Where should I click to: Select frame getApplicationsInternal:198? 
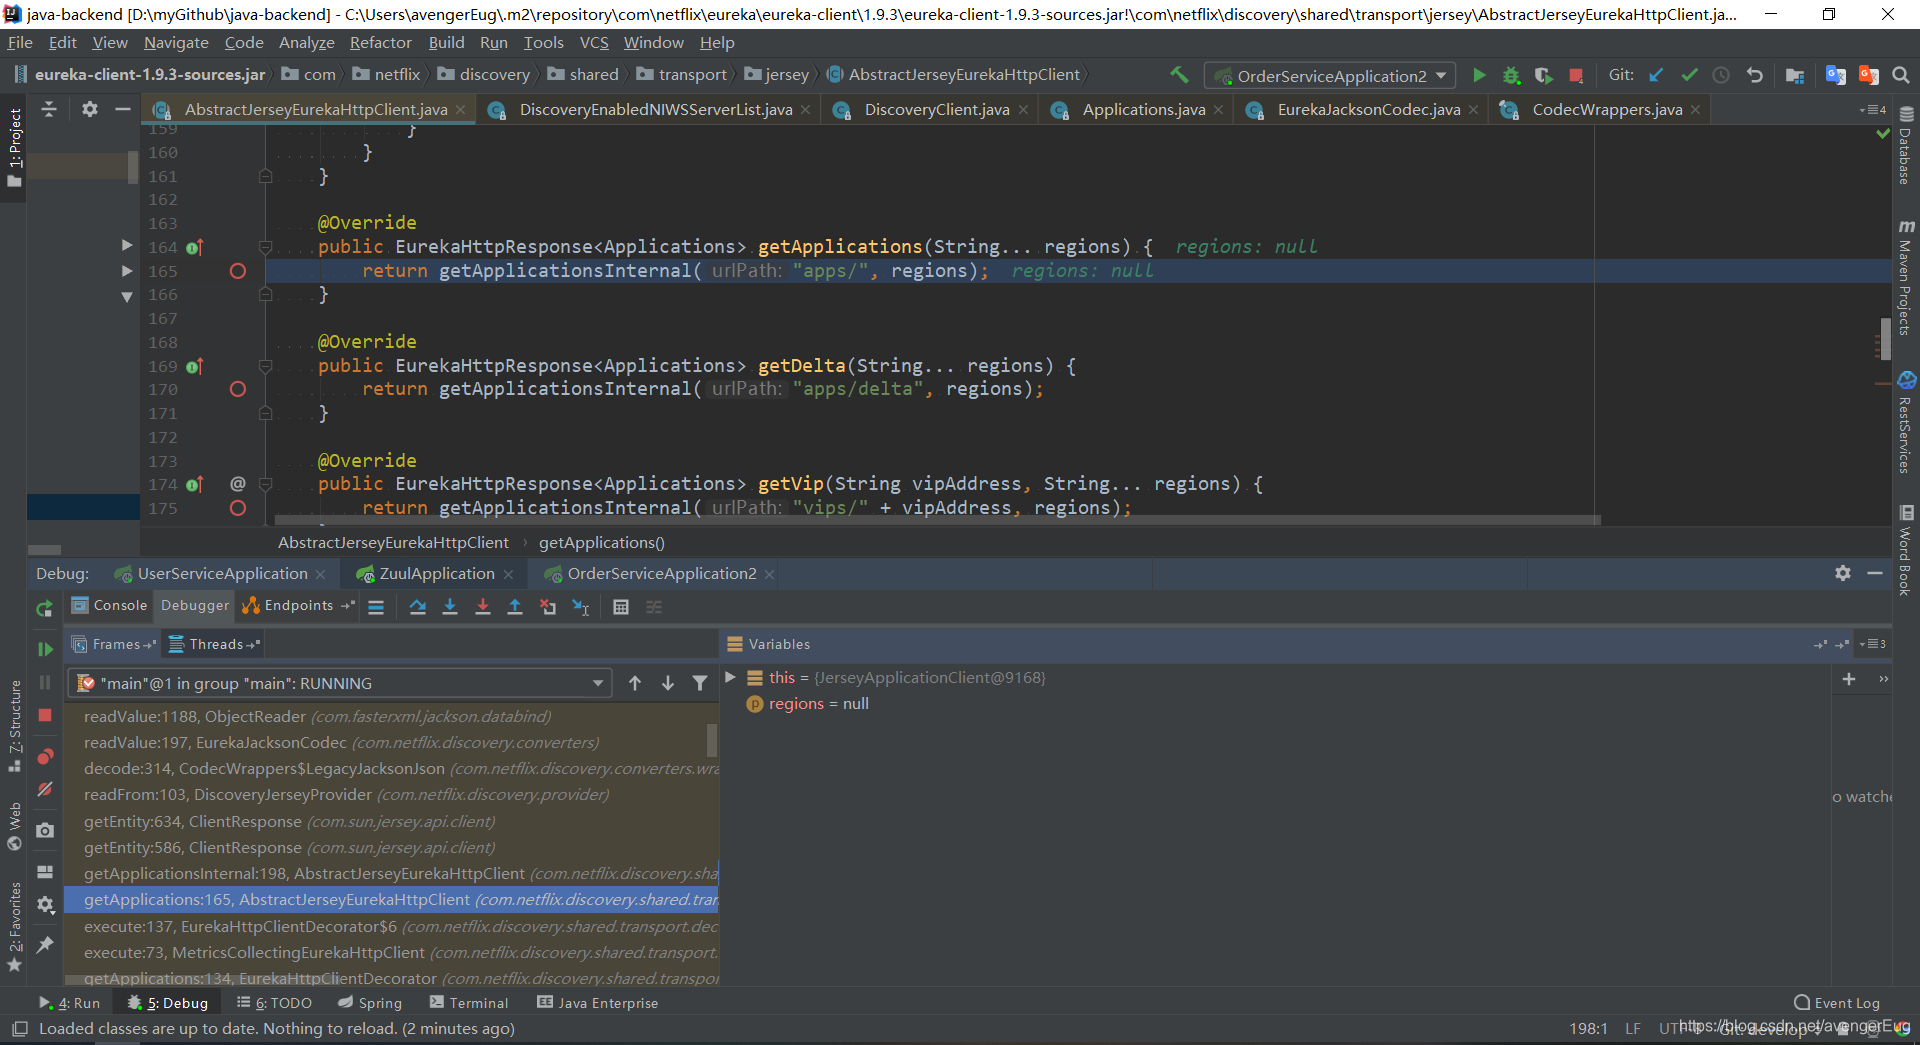(x=391, y=873)
